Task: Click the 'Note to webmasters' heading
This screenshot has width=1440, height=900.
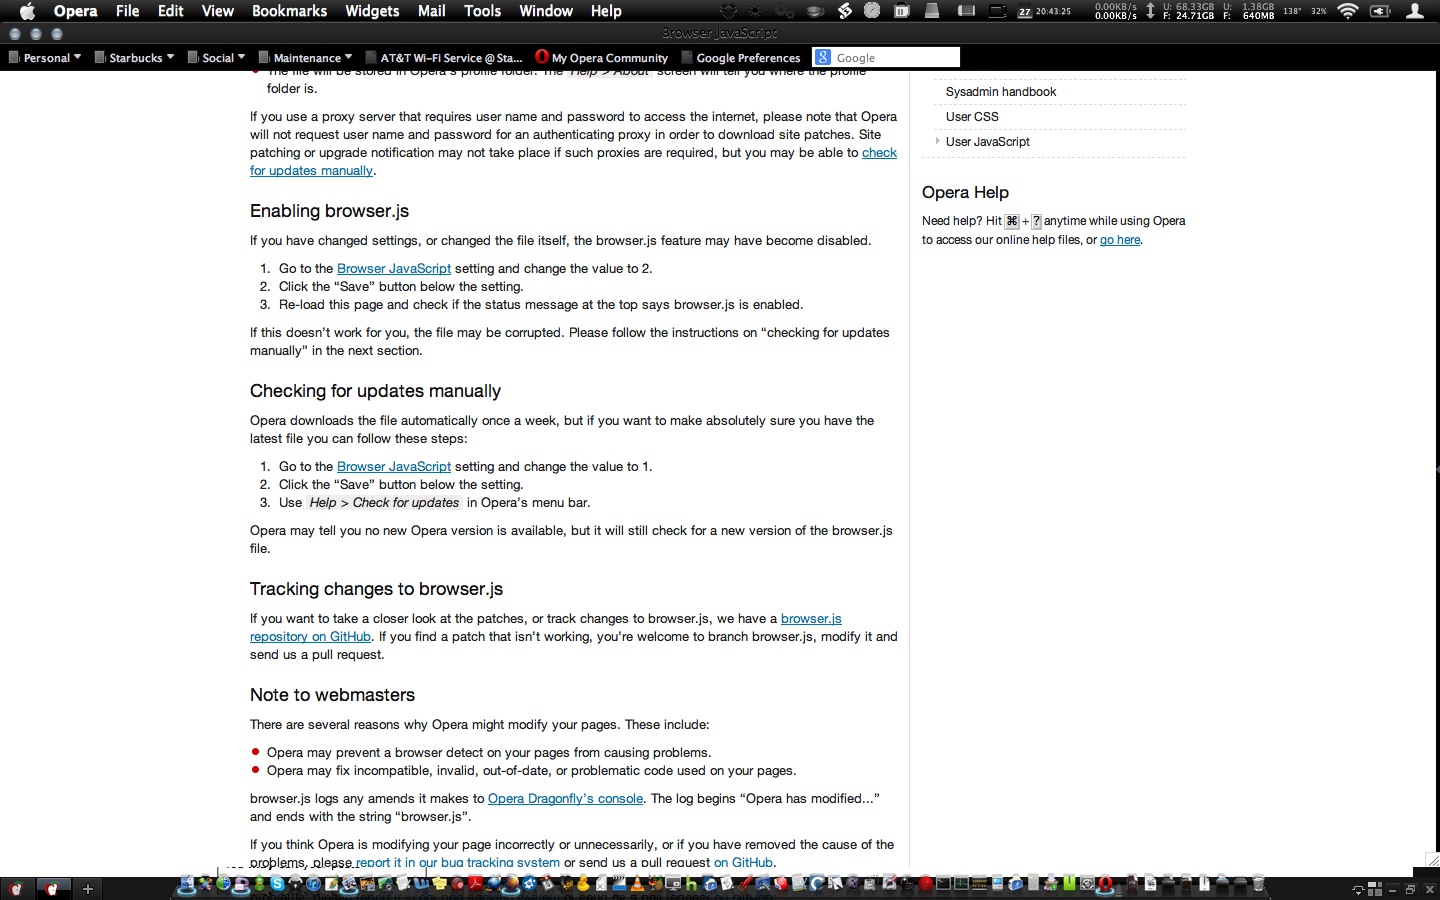Action: (x=332, y=695)
